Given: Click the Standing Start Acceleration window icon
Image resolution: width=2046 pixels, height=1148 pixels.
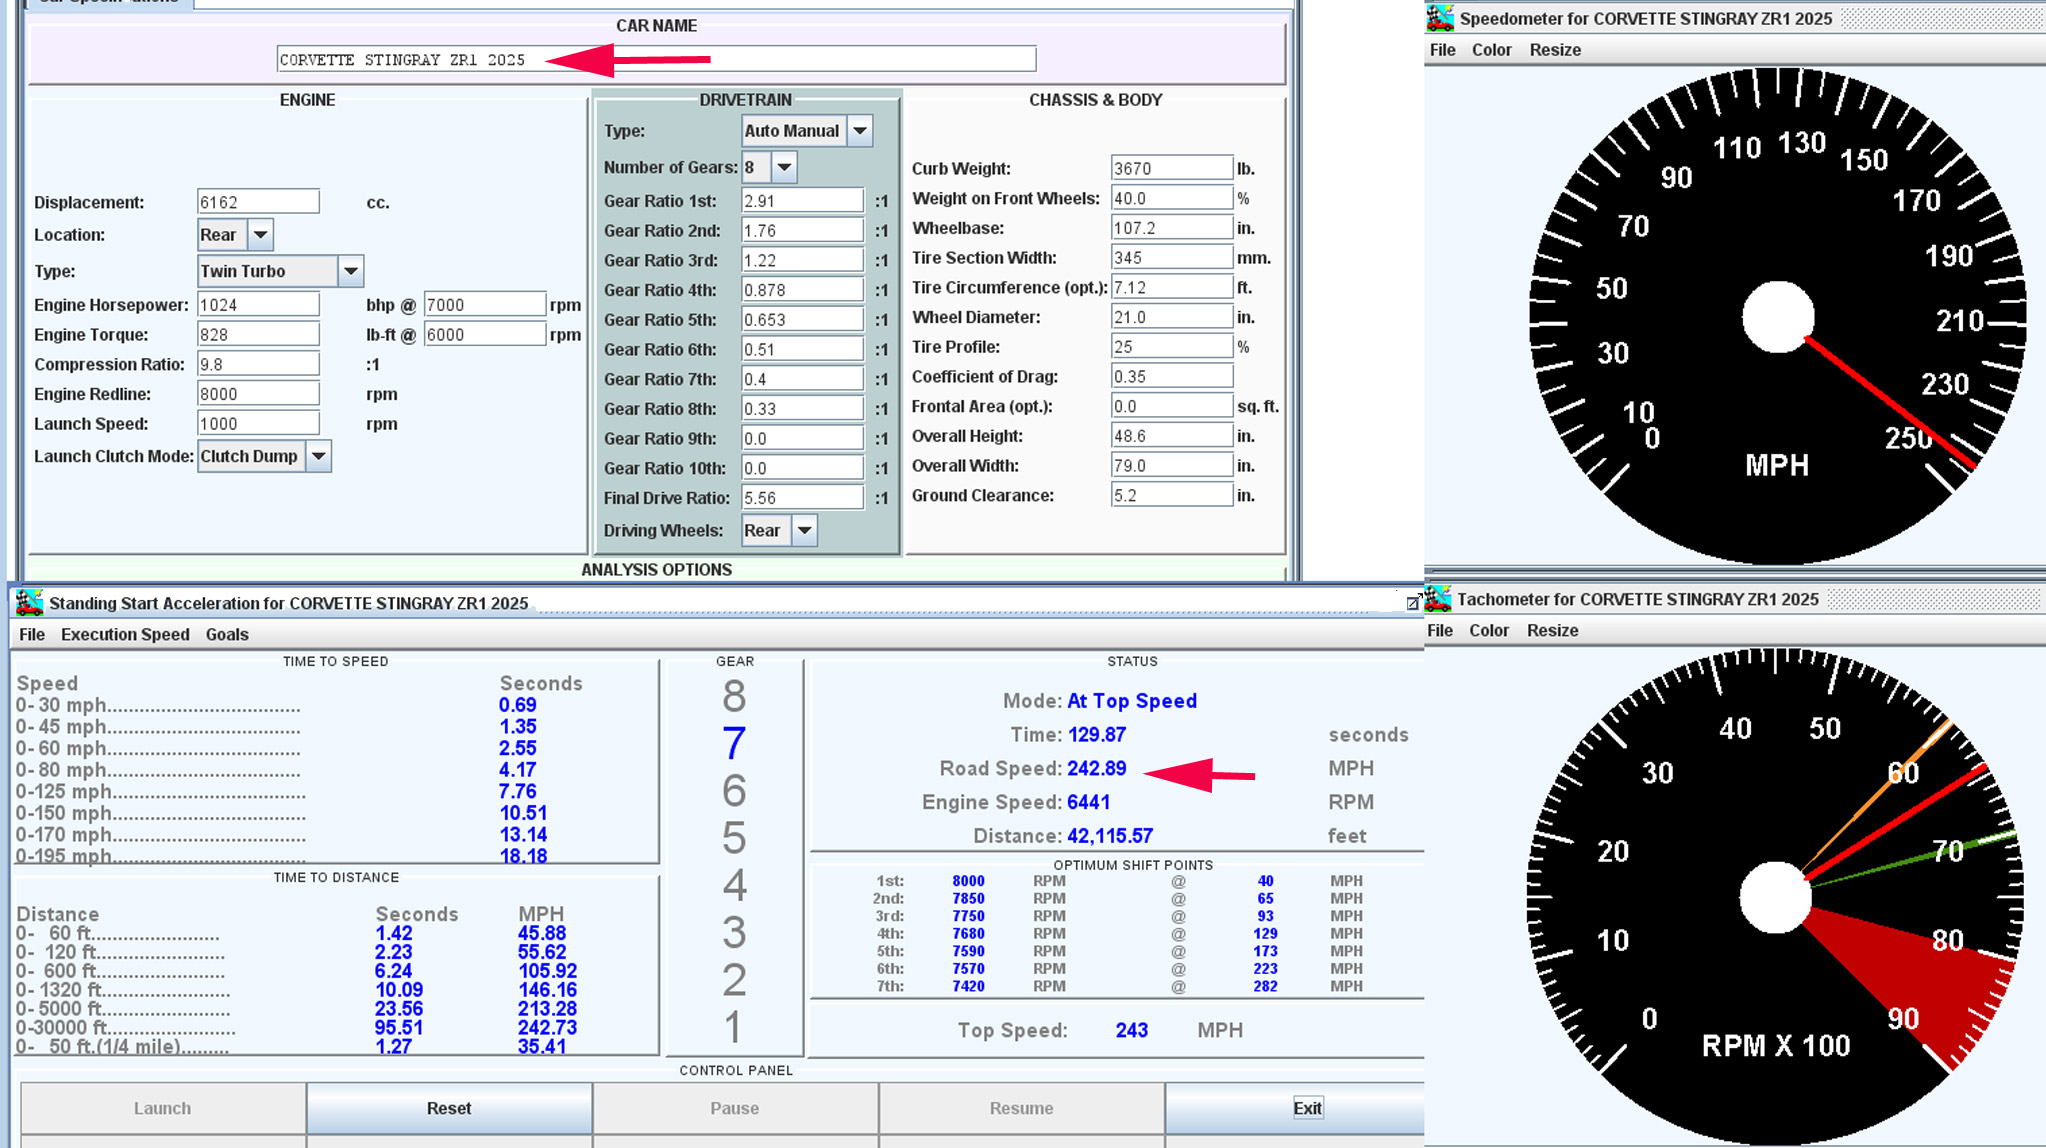Looking at the screenshot, I should [29, 602].
